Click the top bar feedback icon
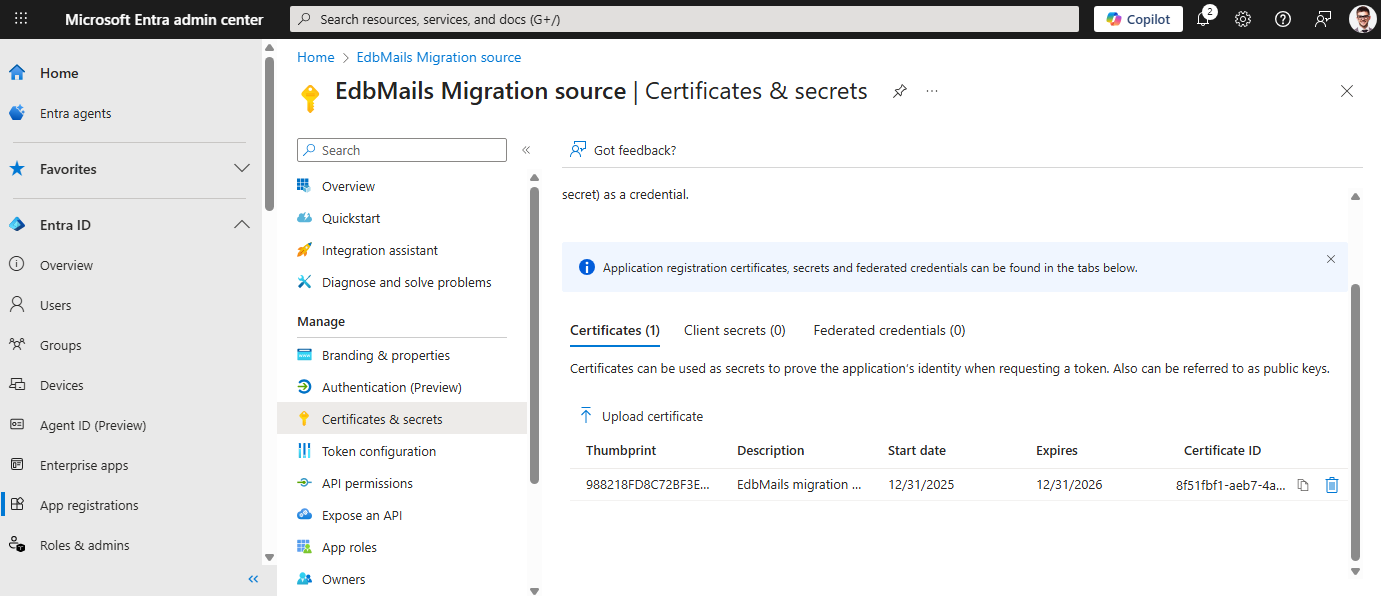The height and width of the screenshot is (596, 1381). click(x=1323, y=19)
